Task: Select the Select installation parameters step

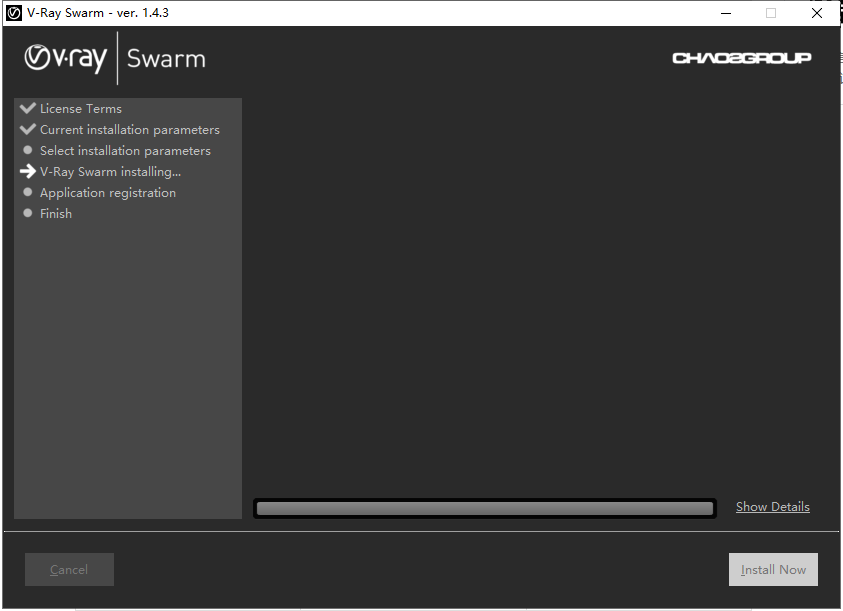Action: [x=125, y=151]
